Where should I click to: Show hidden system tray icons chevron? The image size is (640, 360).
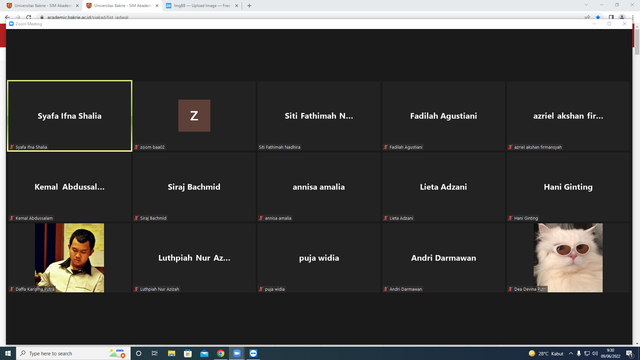[x=571, y=353]
